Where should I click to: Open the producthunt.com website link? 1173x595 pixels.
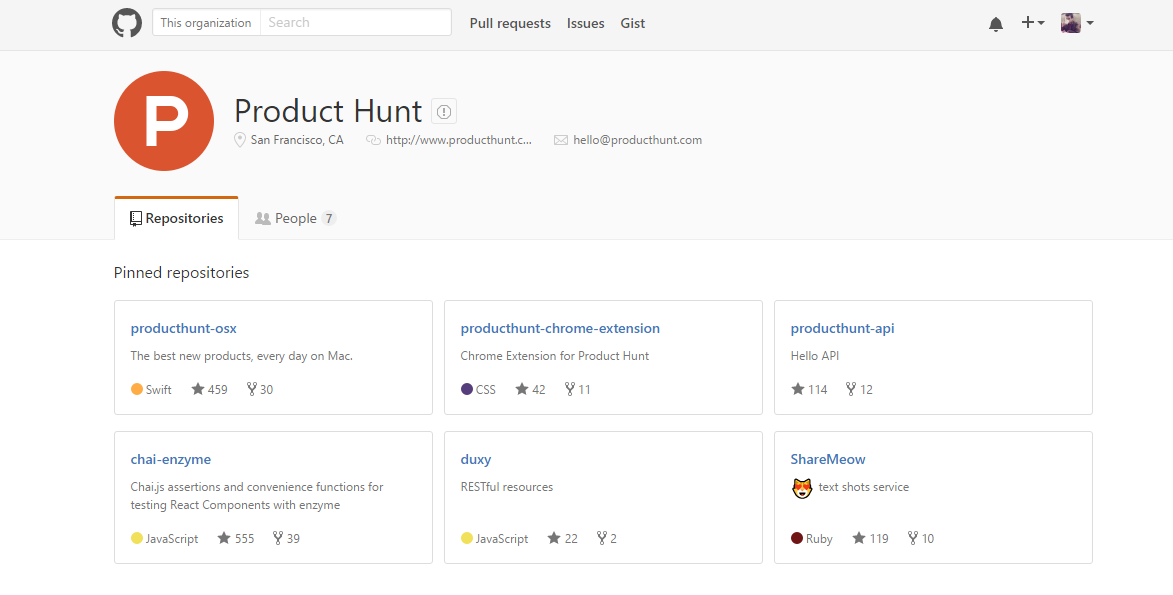[x=459, y=140]
